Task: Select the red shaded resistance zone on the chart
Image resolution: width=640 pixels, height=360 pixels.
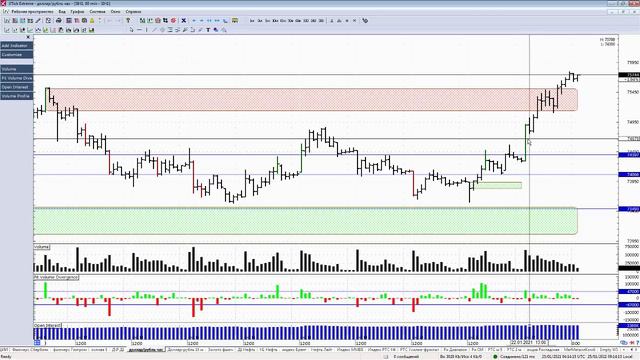Action: tap(312, 99)
